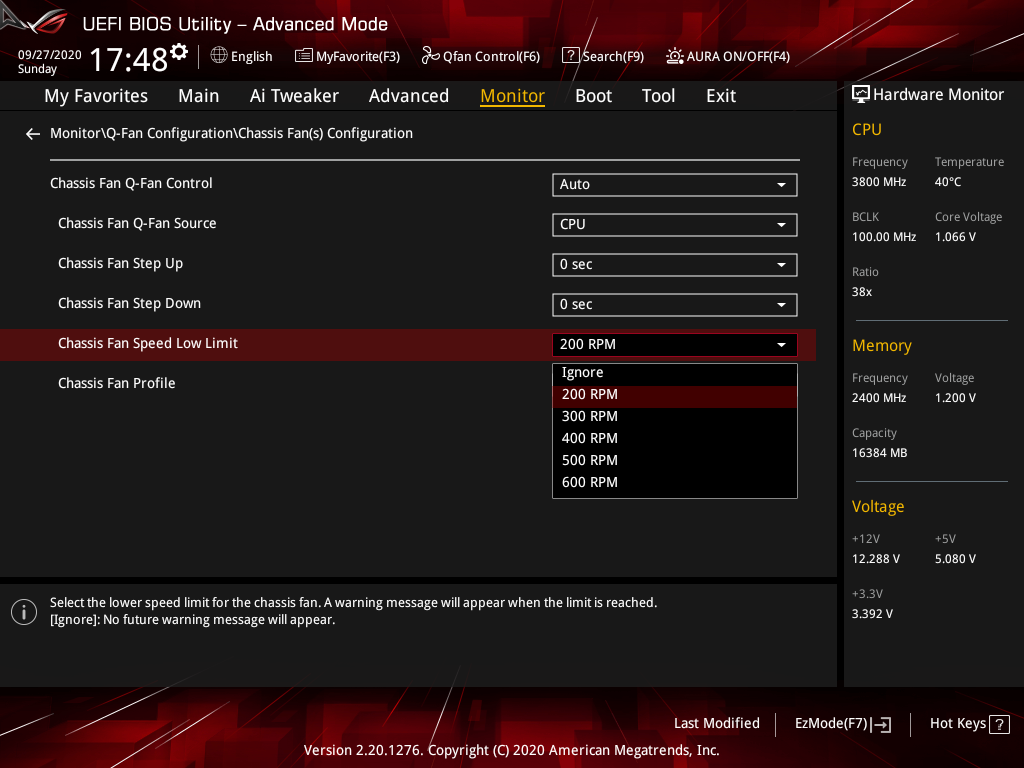Open the My Favorites tab
The image size is (1024, 768).
coord(96,96)
